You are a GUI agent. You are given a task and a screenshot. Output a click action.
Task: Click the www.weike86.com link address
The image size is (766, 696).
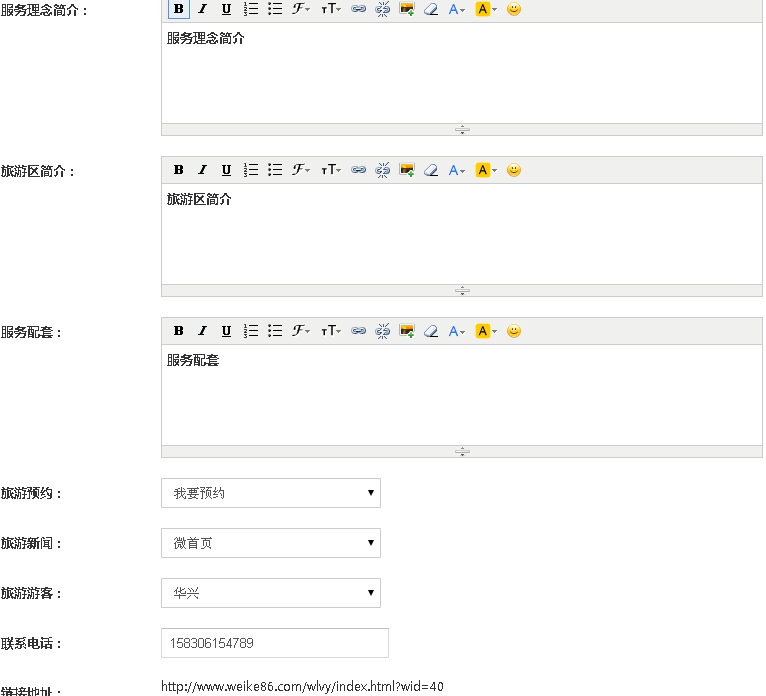tap(301, 686)
